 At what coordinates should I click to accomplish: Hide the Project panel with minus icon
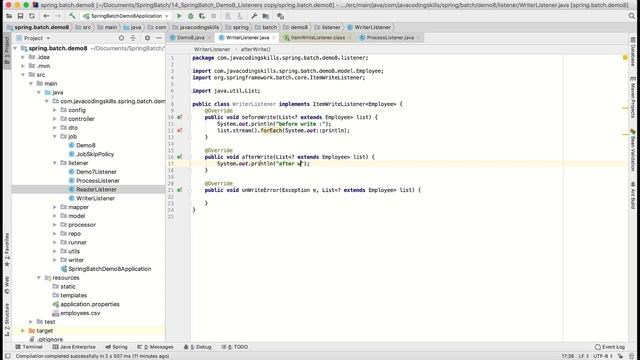(159, 38)
